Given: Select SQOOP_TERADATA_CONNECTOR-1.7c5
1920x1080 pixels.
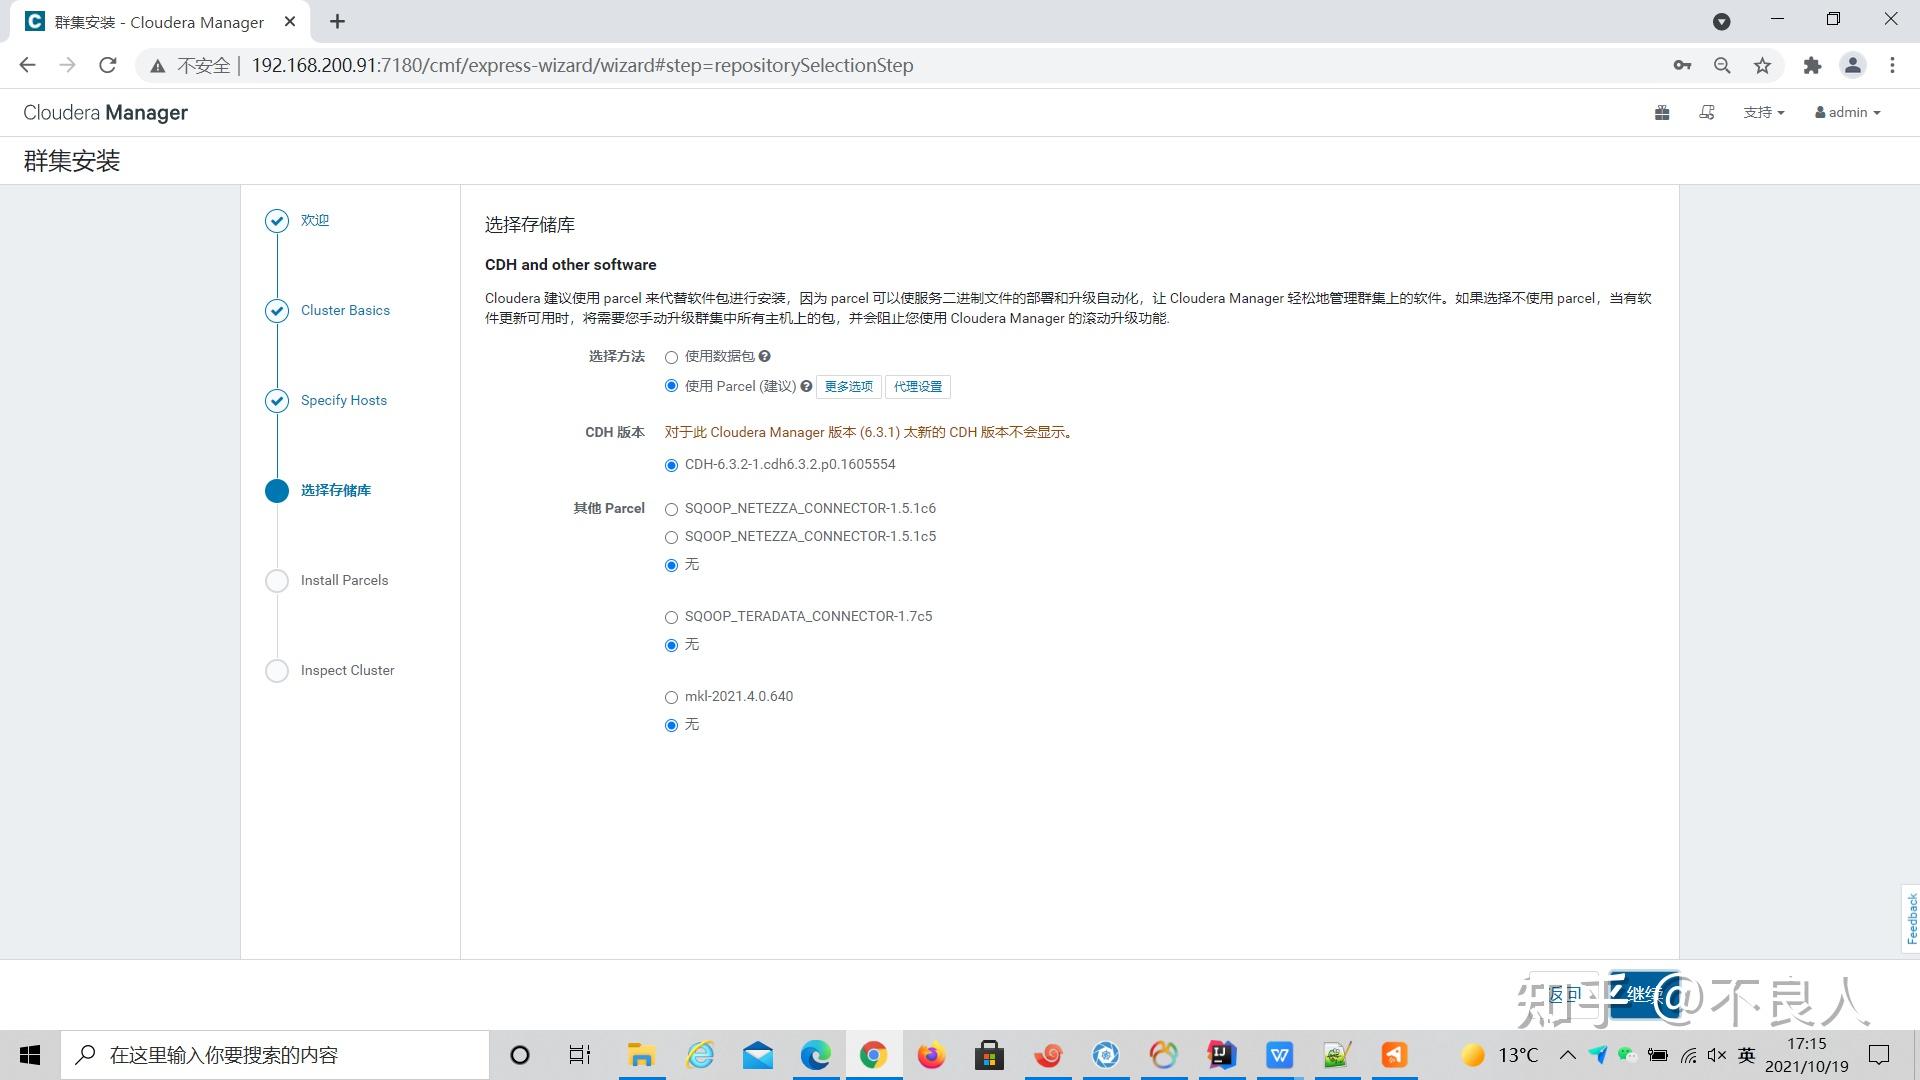Looking at the screenshot, I should pos(671,617).
